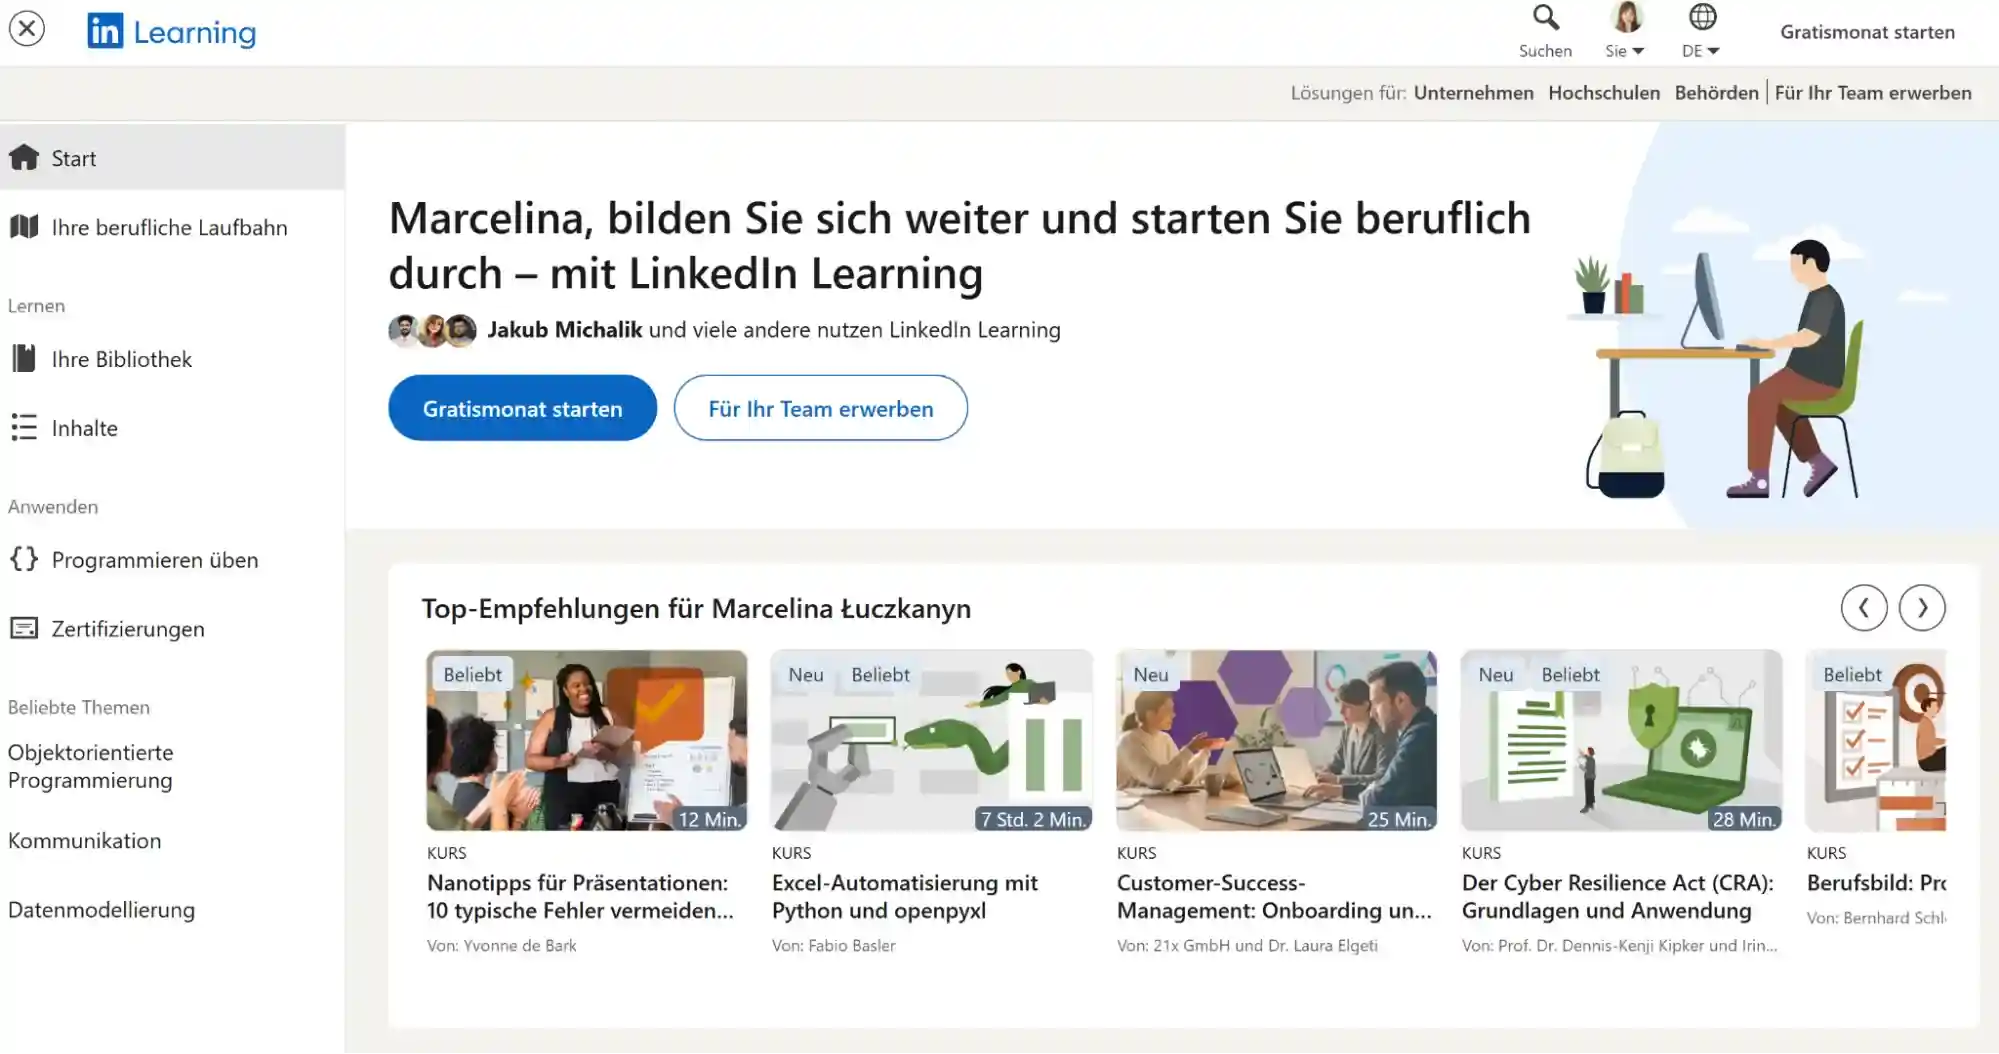
Task: Click the Neu badge on Customer-Success card
Action: click(x=1151, y=675)
